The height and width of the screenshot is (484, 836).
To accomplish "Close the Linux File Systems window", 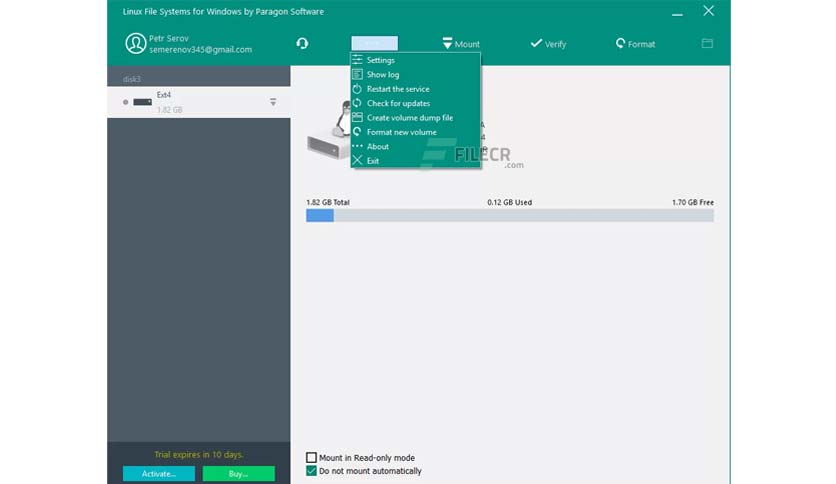I will coord(709,11).
